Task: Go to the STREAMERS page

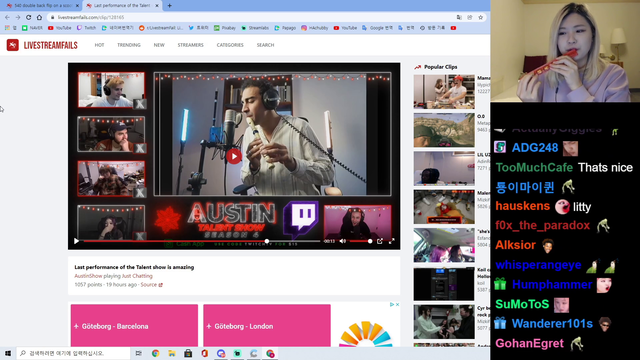Action: pos(190,45)
